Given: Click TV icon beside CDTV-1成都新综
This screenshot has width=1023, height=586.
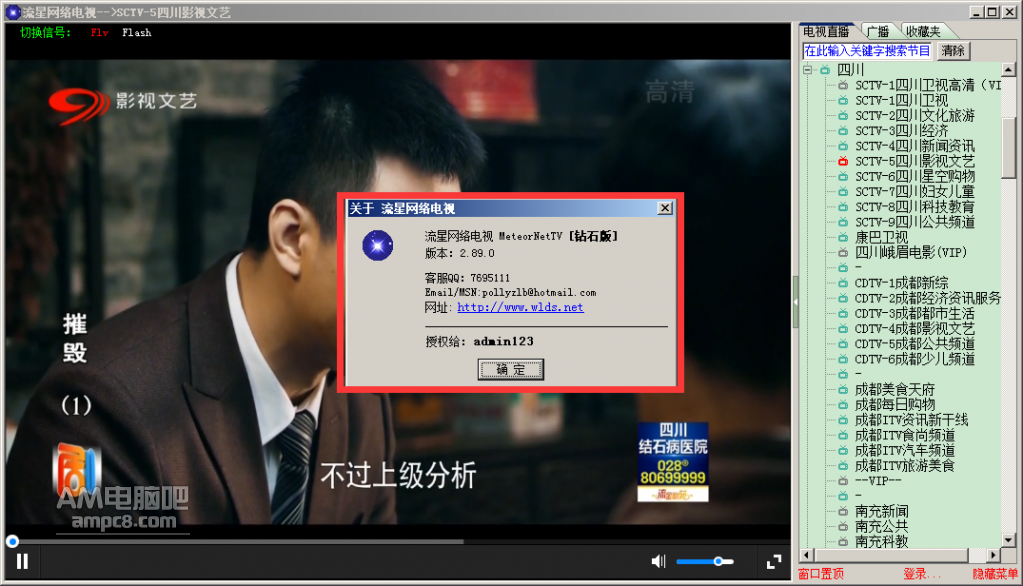Looking at the screenshot, I should click(x=843, y=283).
